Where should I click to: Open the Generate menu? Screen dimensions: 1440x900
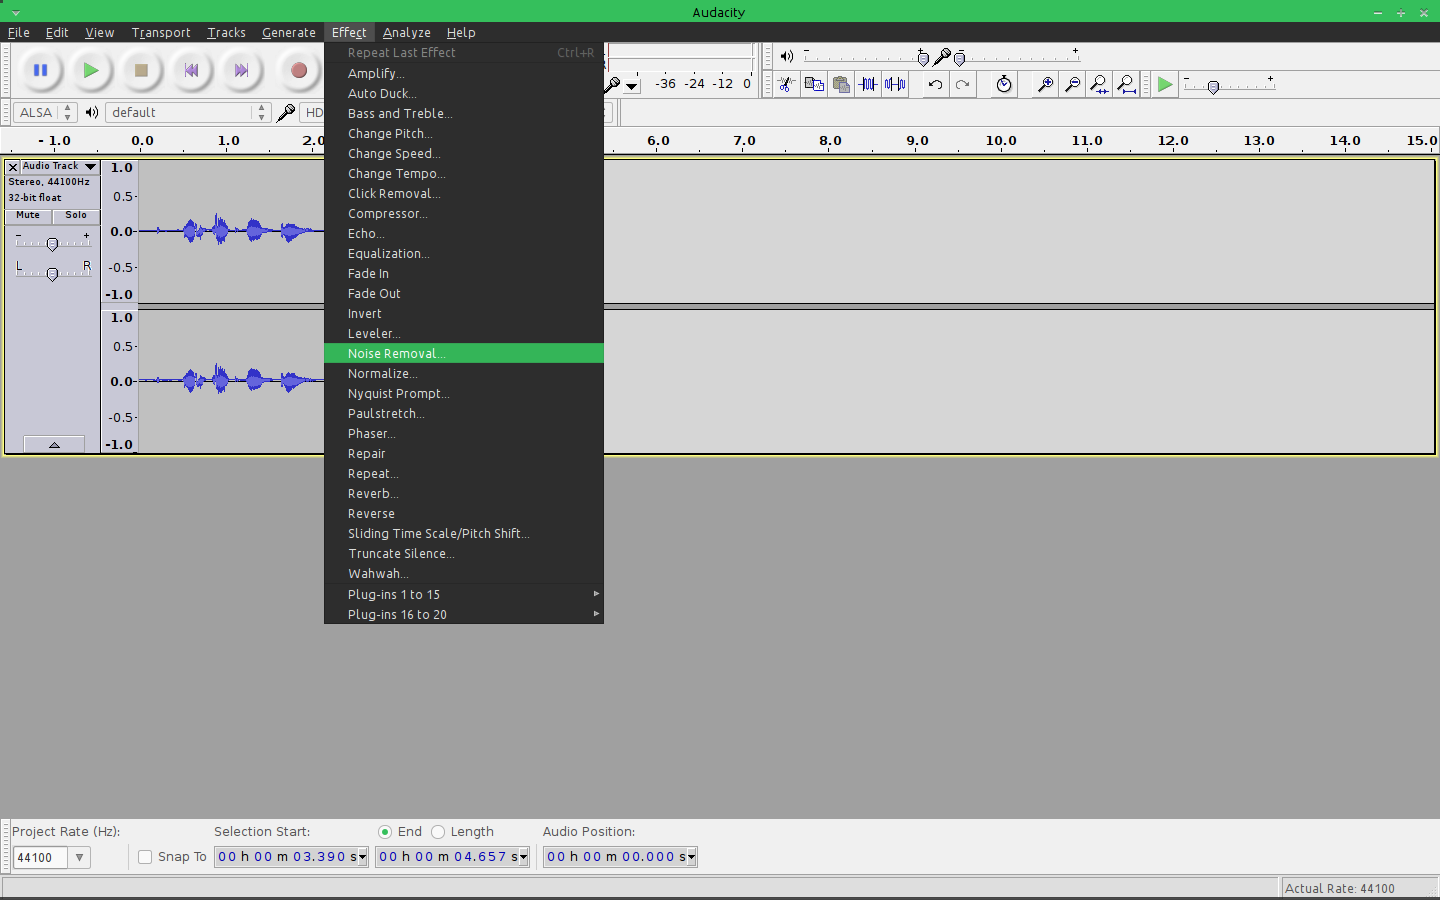(289, 33)
